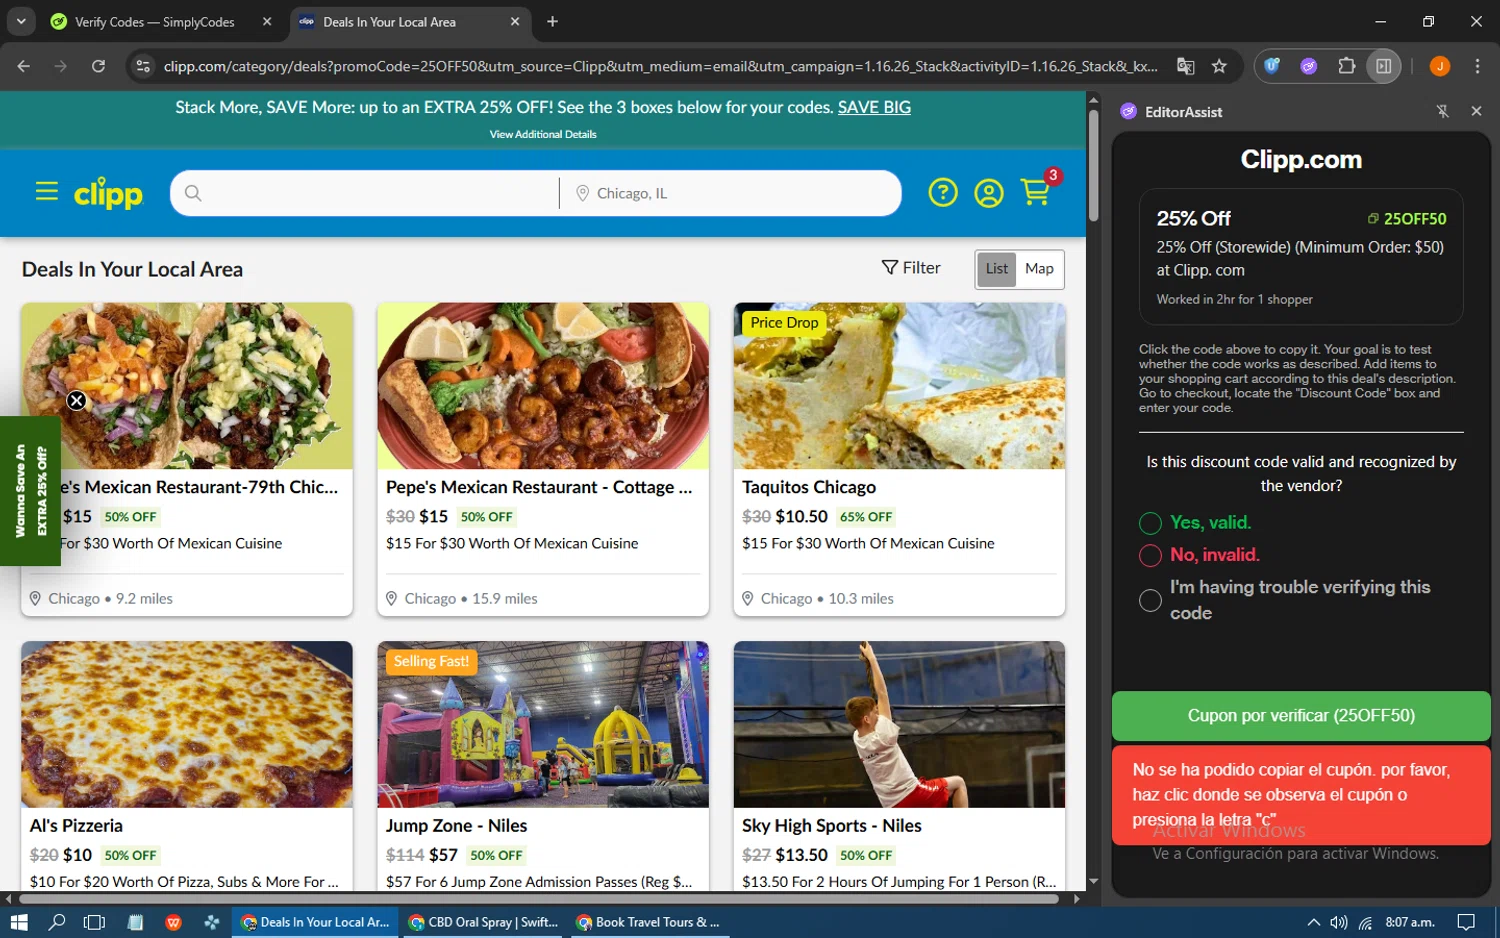Click the Taquitos Chicago title
This screenshot has height=938, width=1500.
coord(809,487)
